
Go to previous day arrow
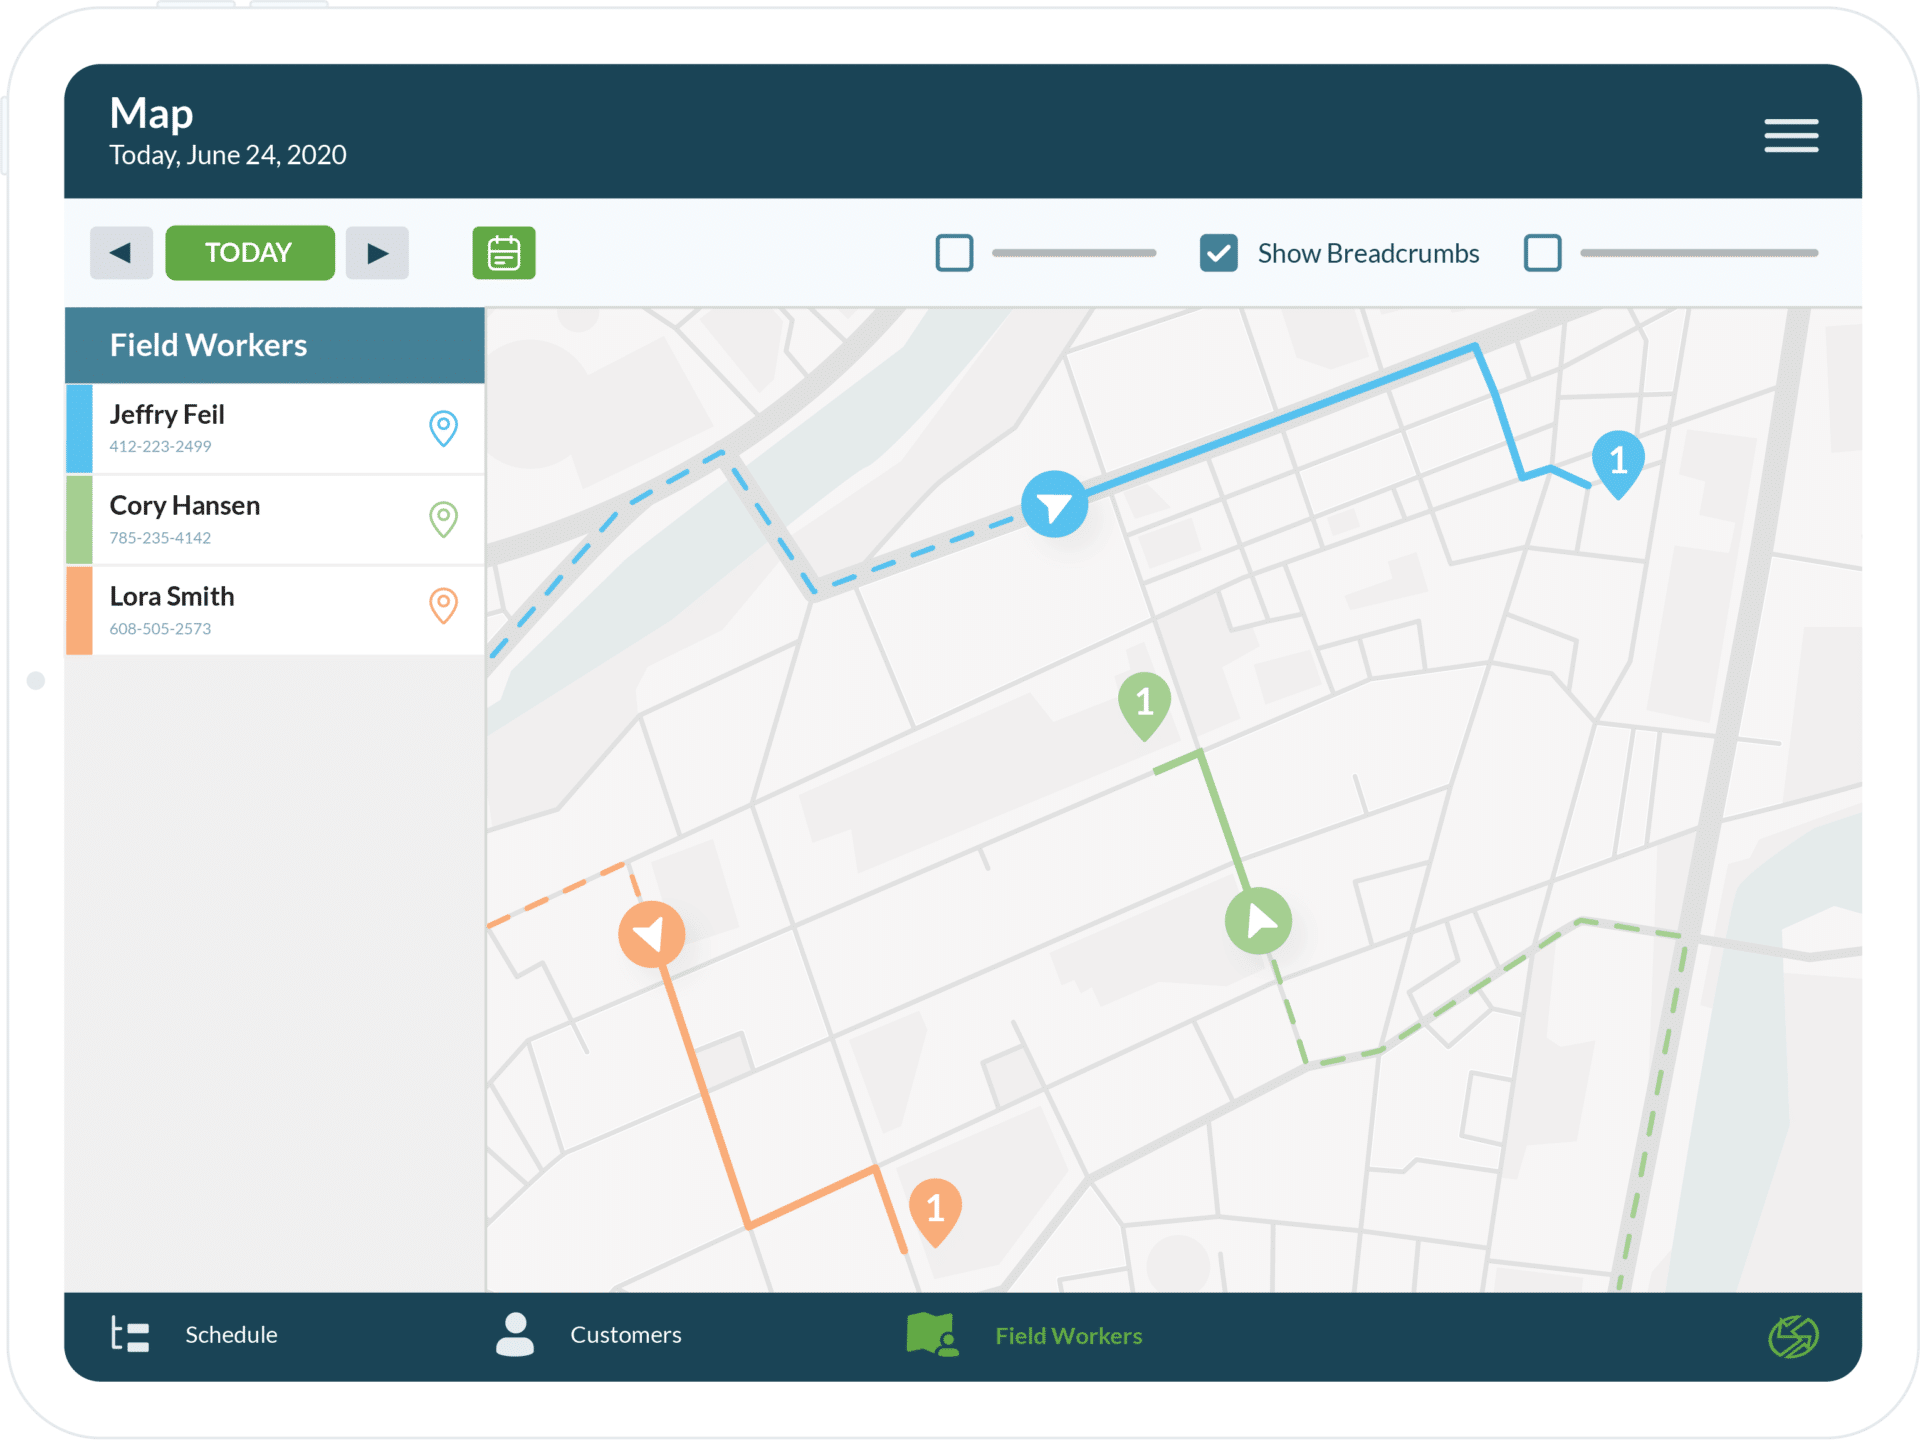click(121, 253)
